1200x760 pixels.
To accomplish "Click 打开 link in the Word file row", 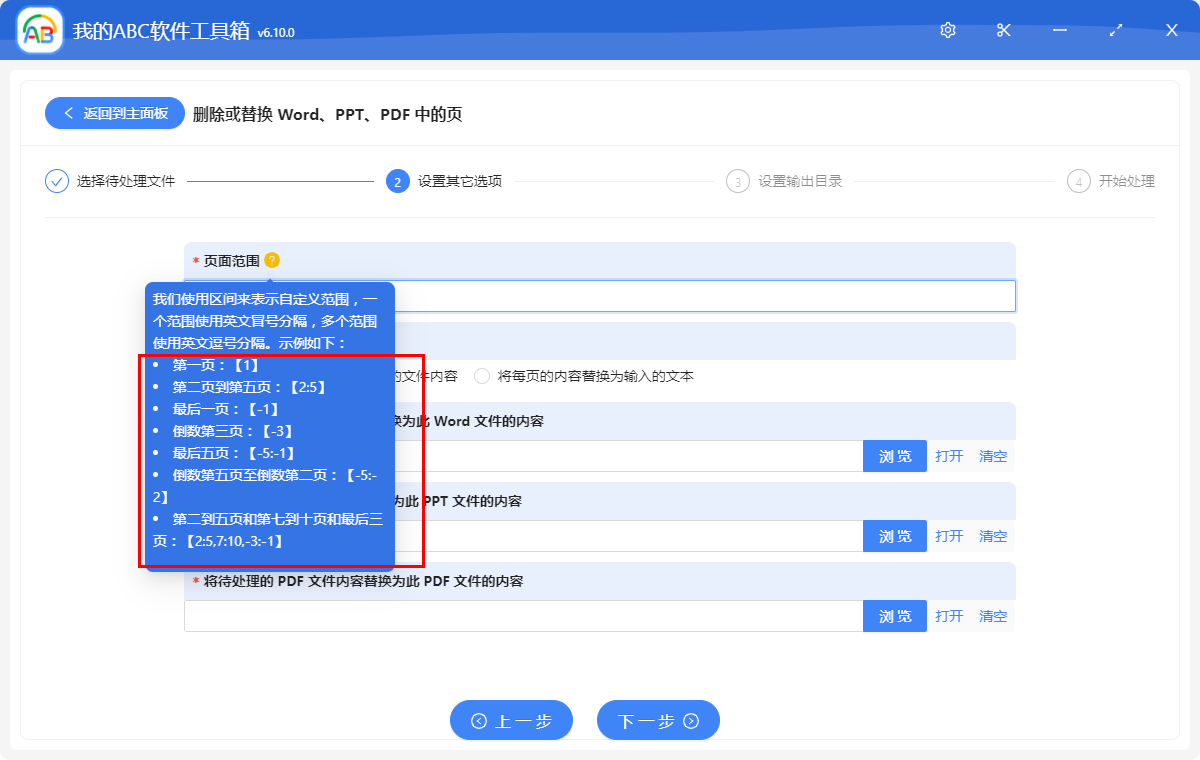I will pyautogui.click(x=949, y=456).
